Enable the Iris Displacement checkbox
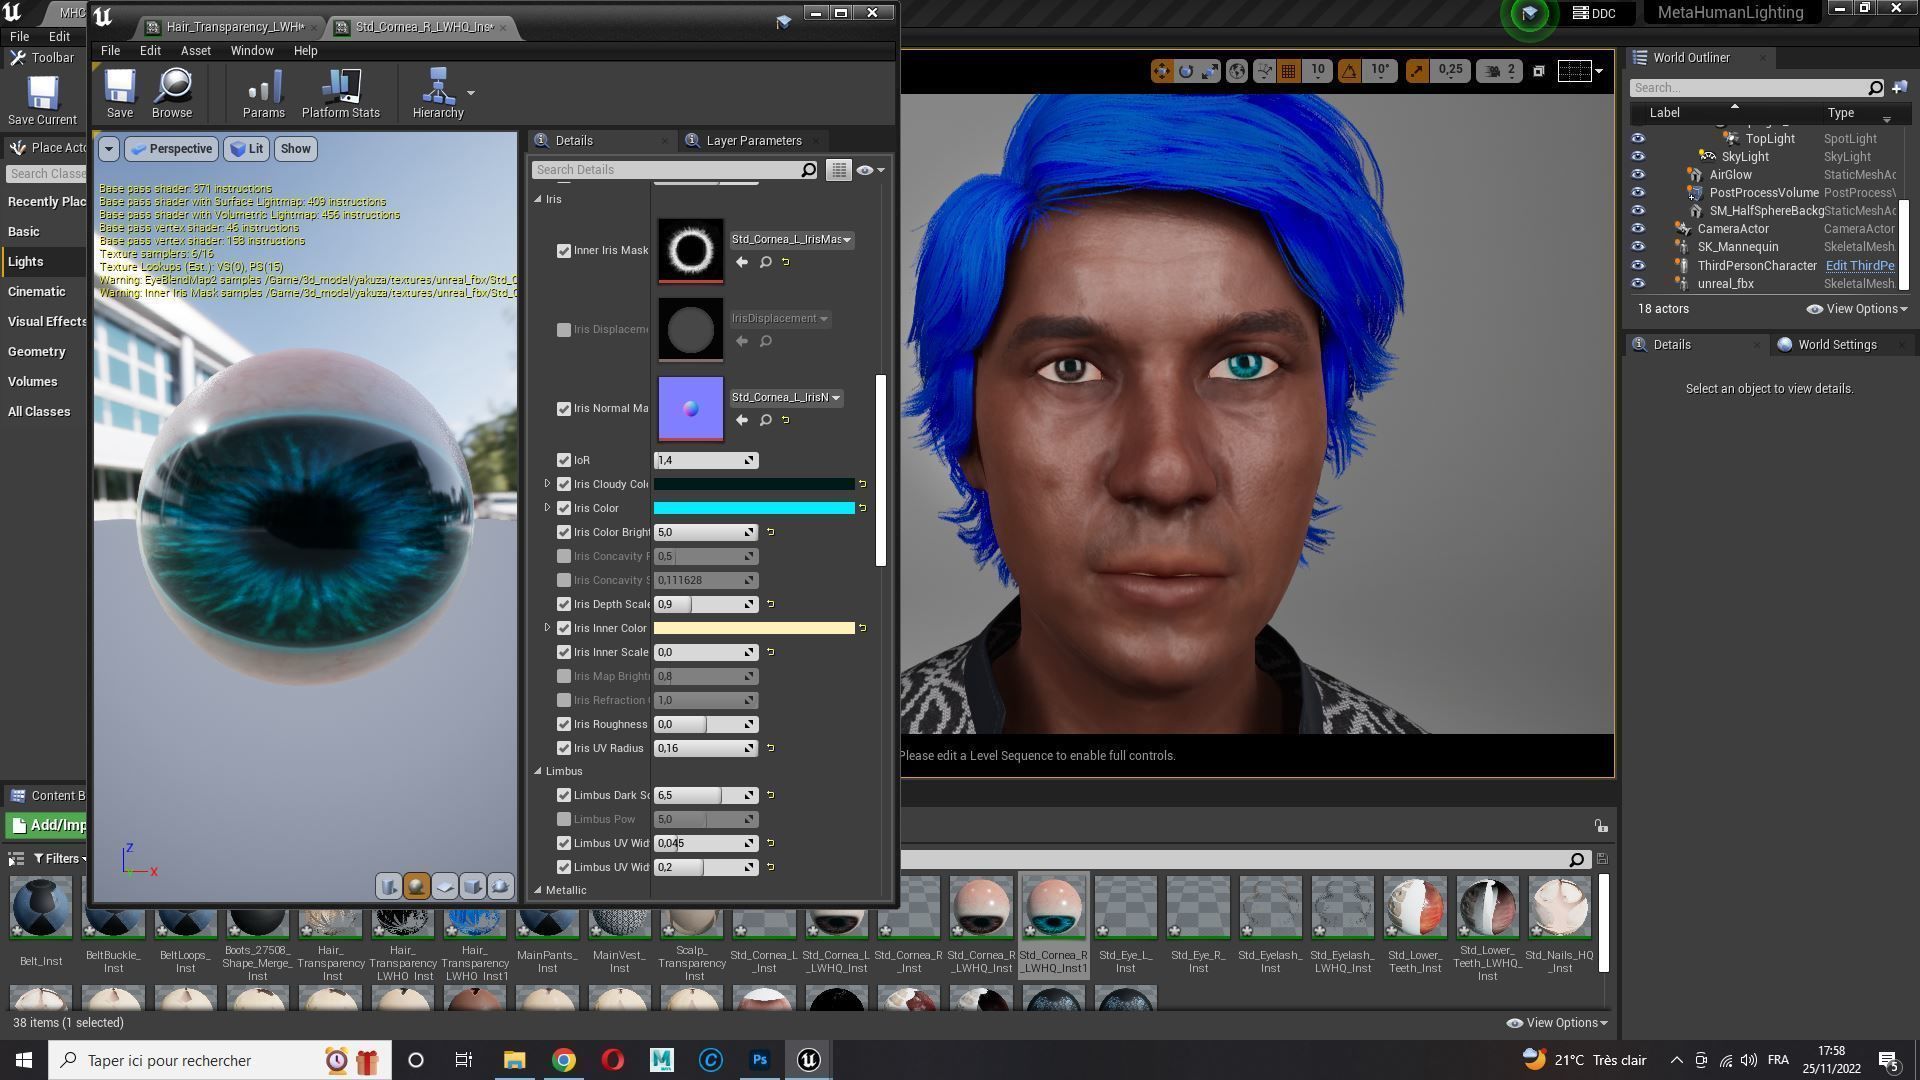Screen dimensions: 1920x1080 (x=564, y=329)
